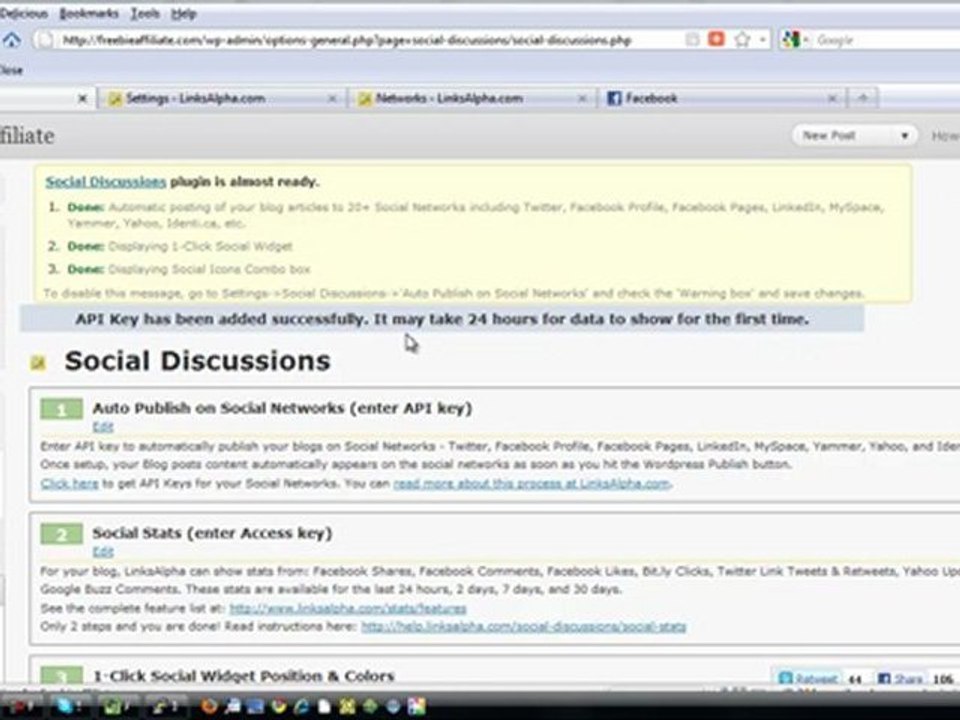Click the red square icon in address bar
The image size is (960, 720).
pyautogui.click(x=716, y=39)
